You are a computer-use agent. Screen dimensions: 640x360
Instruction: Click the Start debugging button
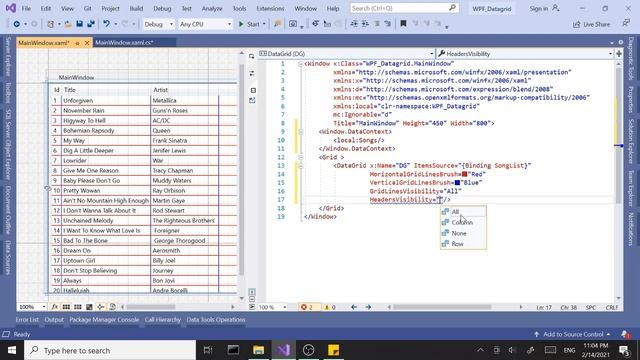tap(249, 24)
